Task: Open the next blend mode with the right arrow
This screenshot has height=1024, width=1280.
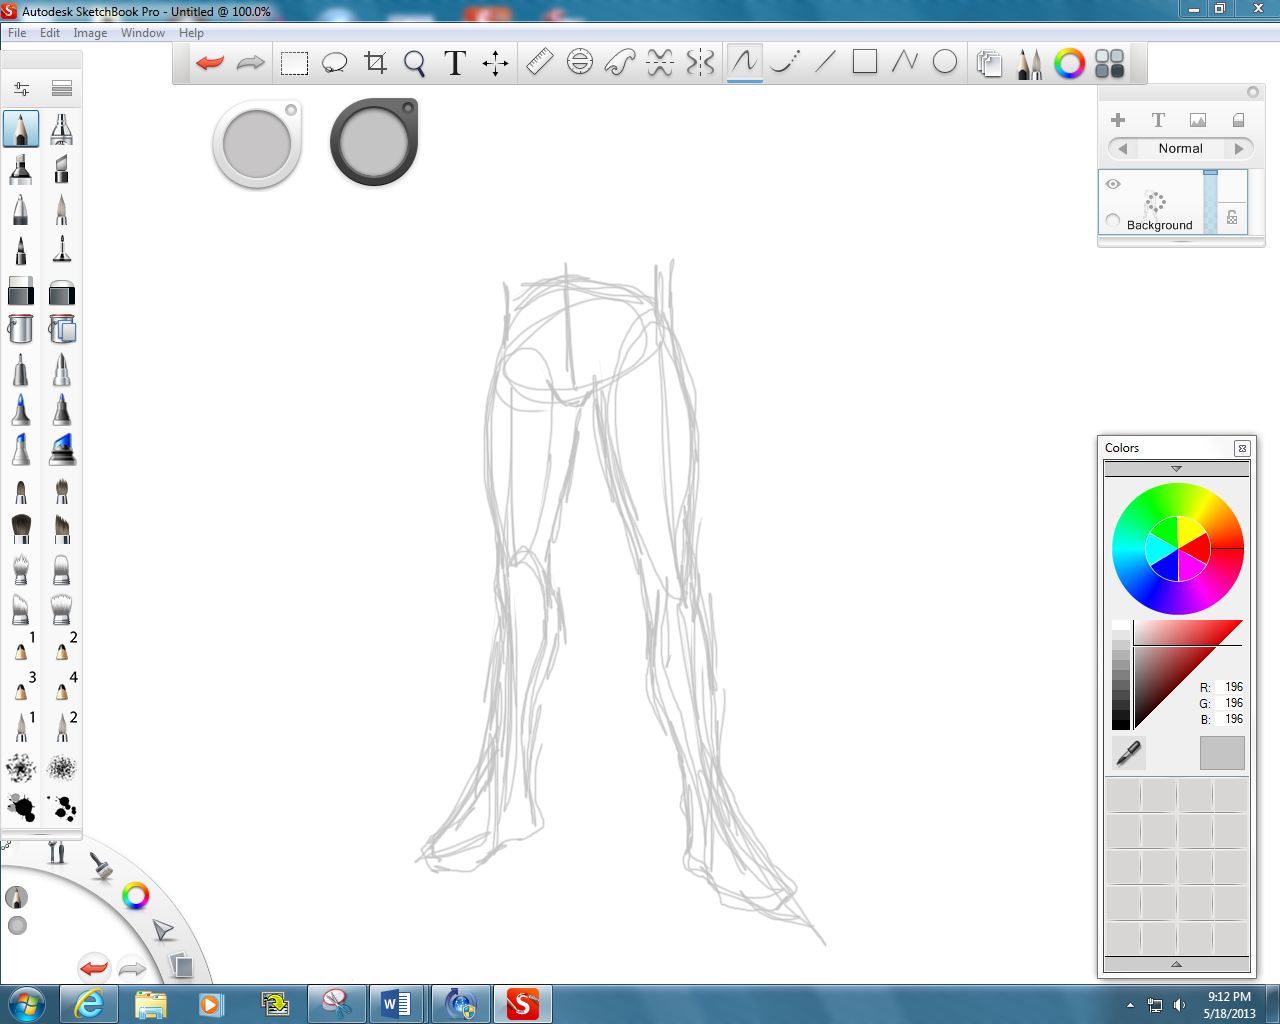Action: click(x=1241, y=148)
